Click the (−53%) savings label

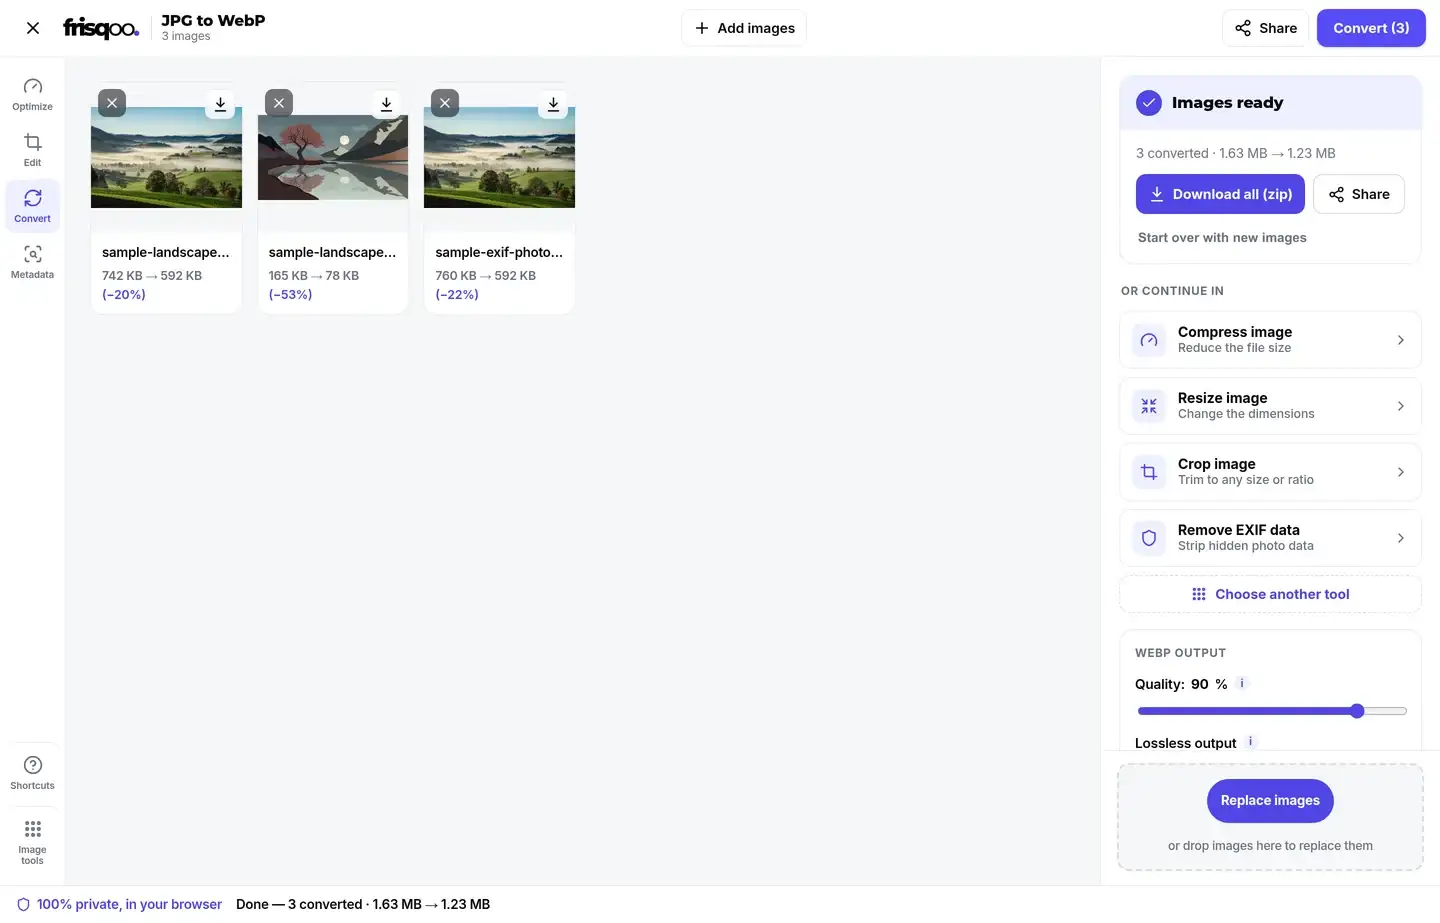pyautogui.click(x=290, y=295)
